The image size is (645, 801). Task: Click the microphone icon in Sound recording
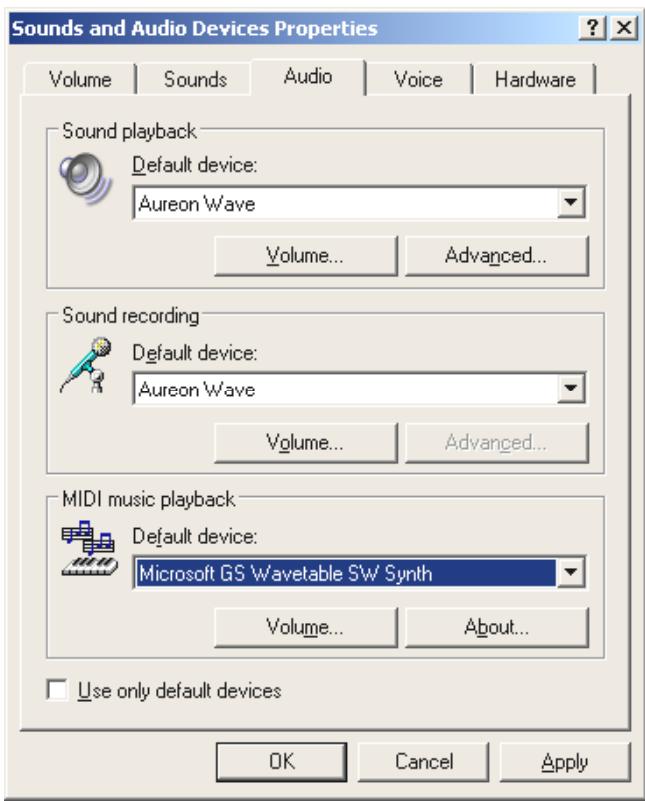[x=87, y=365]
